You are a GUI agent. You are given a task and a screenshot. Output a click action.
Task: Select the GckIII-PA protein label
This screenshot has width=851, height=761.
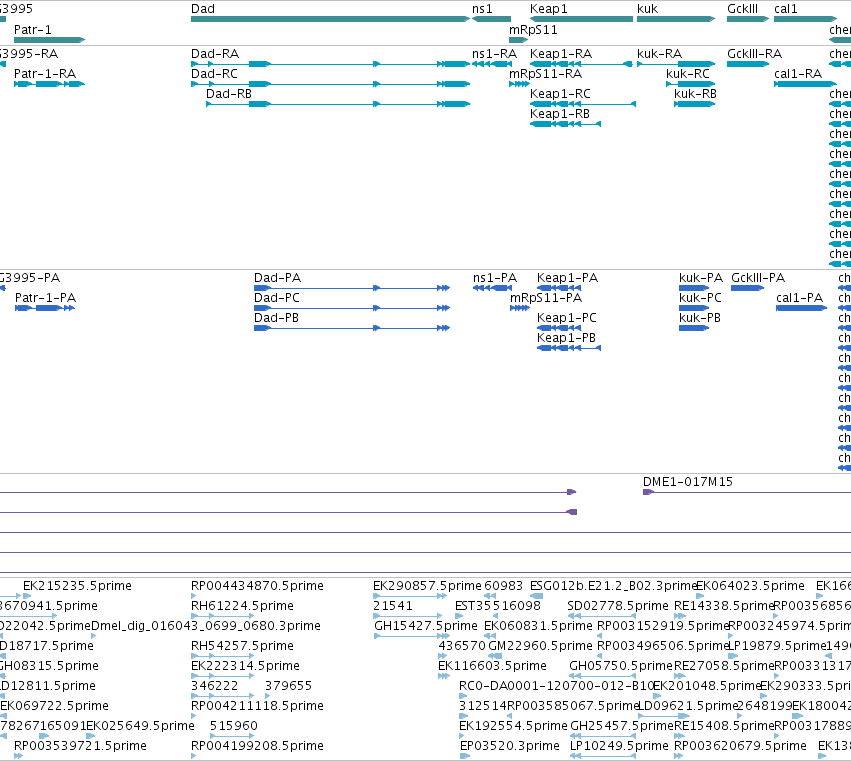(x=758, y=278)
